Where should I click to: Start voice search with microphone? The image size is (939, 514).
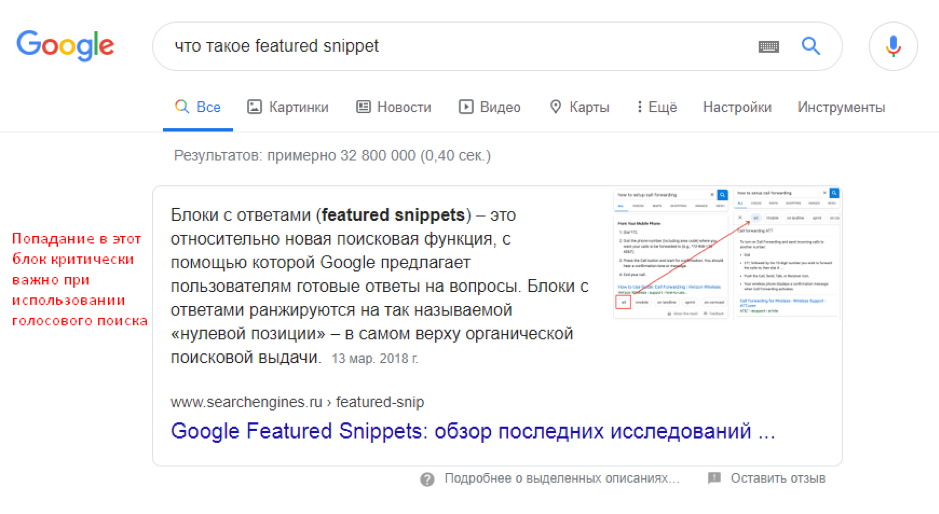click(893, 46)
